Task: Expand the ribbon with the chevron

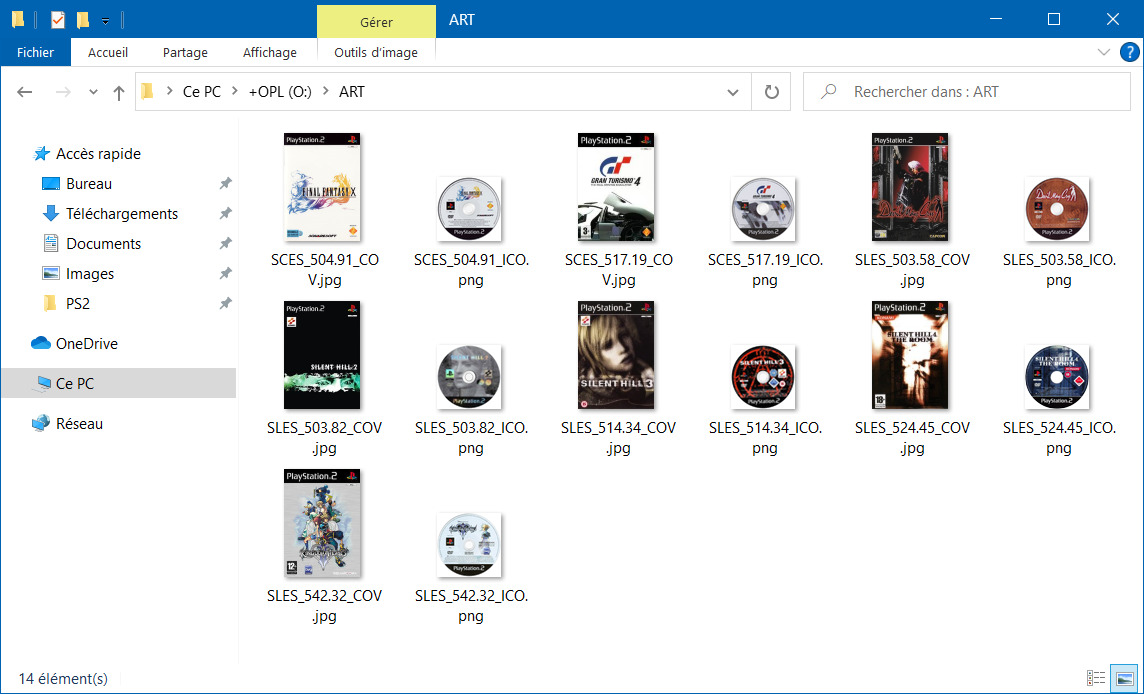Action: [x=1104, y=53]
